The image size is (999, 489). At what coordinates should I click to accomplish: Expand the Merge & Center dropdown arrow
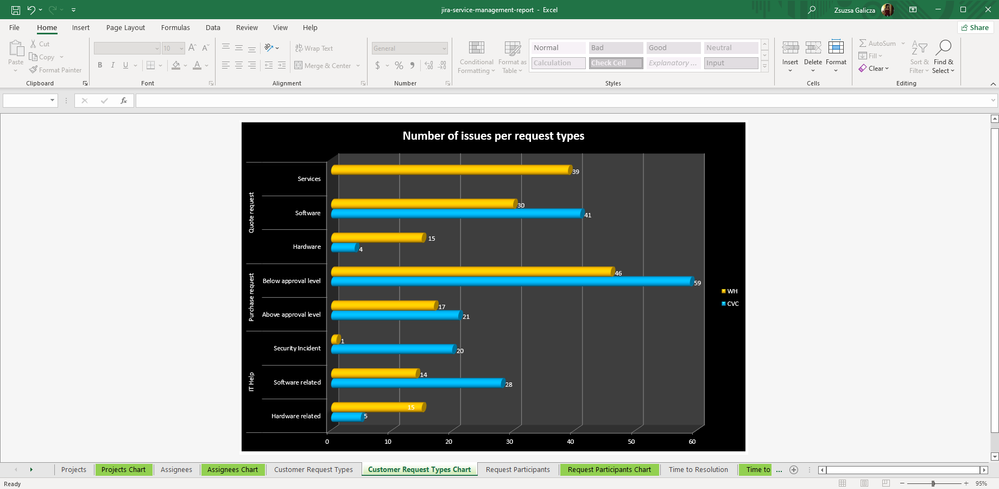tap(358, 65)
